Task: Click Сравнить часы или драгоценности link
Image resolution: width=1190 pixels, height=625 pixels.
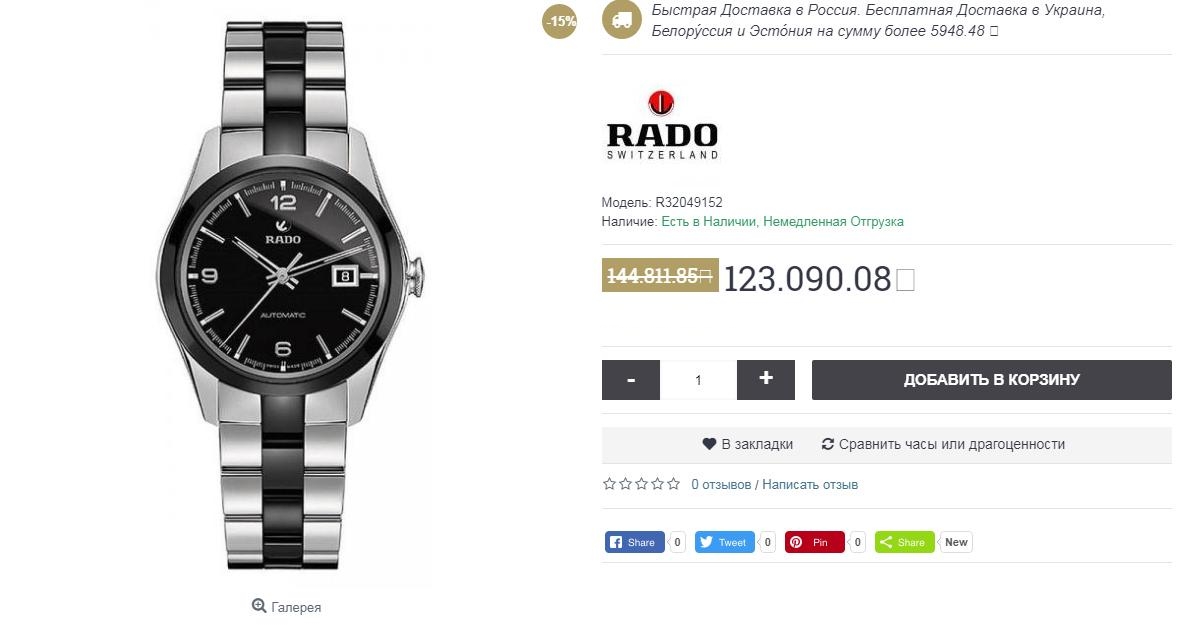Action: pos(943,444)
